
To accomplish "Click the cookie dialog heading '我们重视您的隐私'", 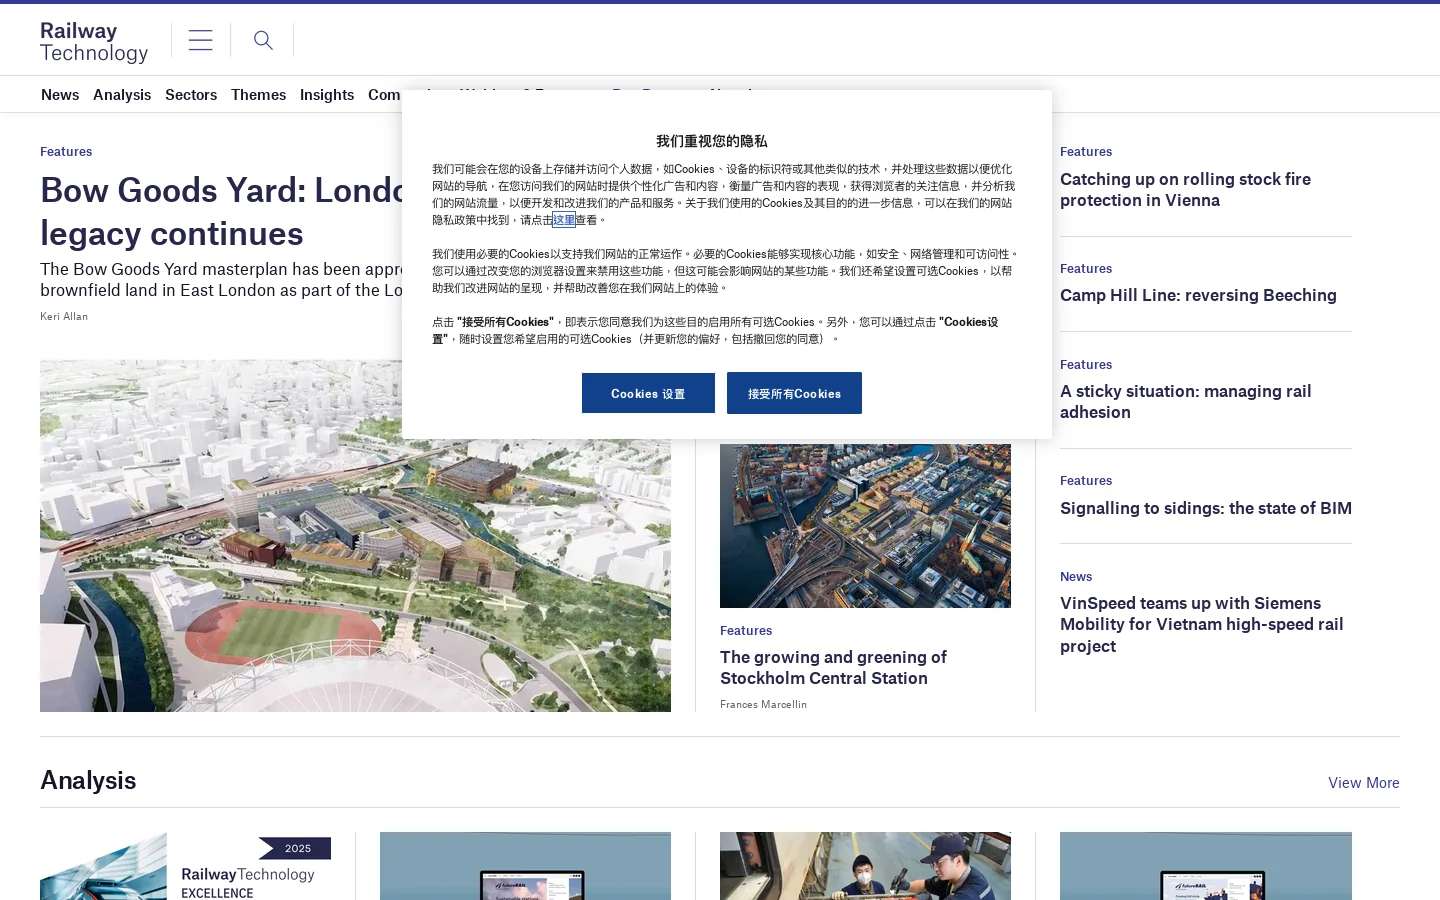I will point(712,141).
